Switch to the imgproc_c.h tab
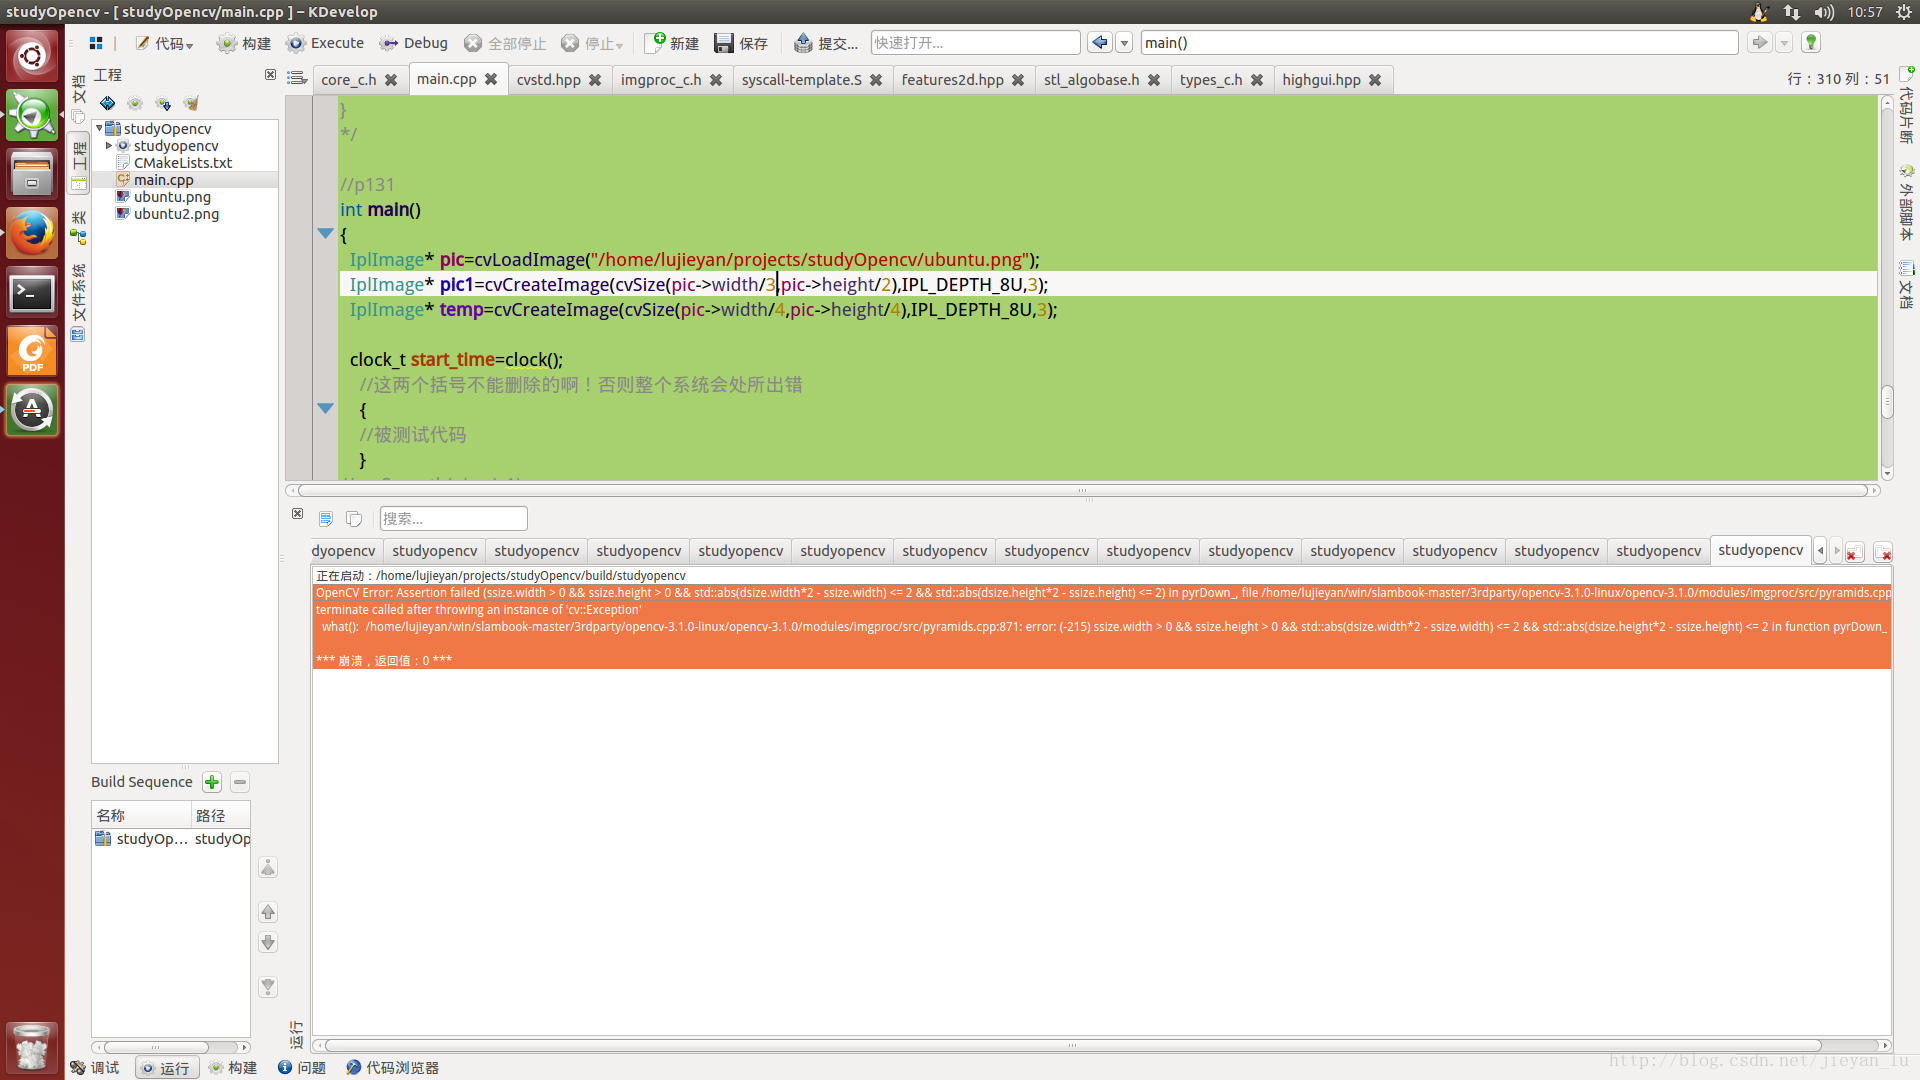This screenshot has height=1080, width=1920. coord(661,79)
